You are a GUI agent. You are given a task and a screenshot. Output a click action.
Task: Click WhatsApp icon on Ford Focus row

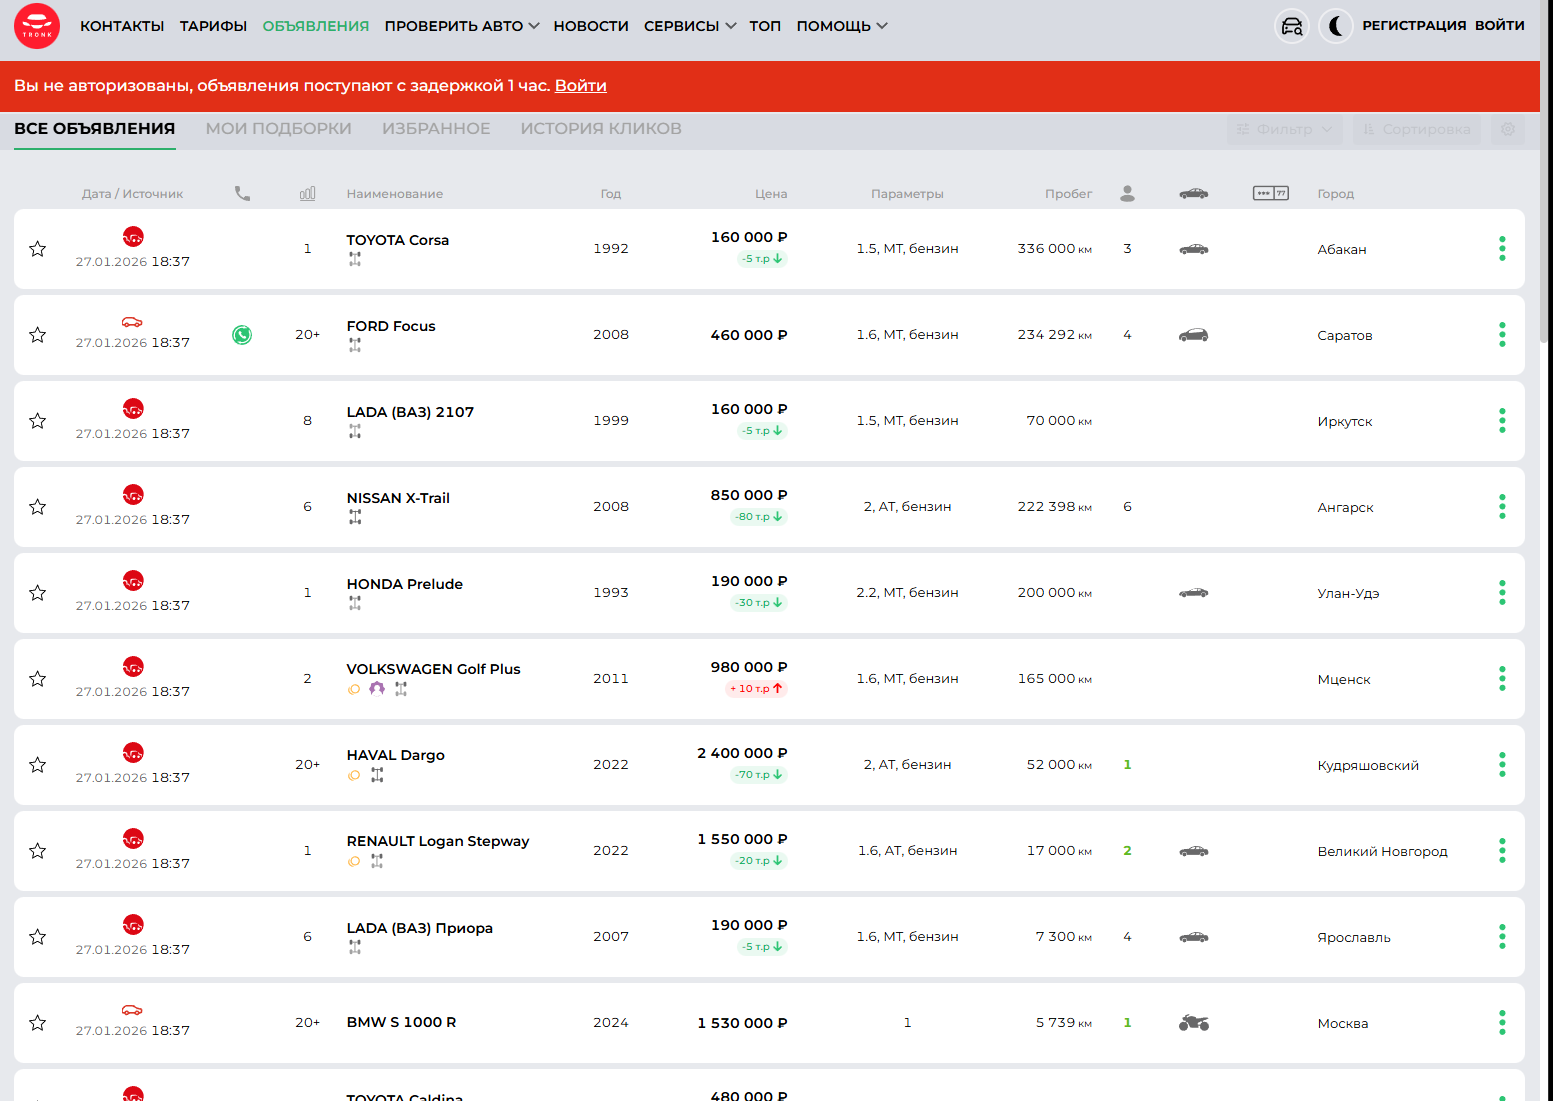tap(242, 335)
